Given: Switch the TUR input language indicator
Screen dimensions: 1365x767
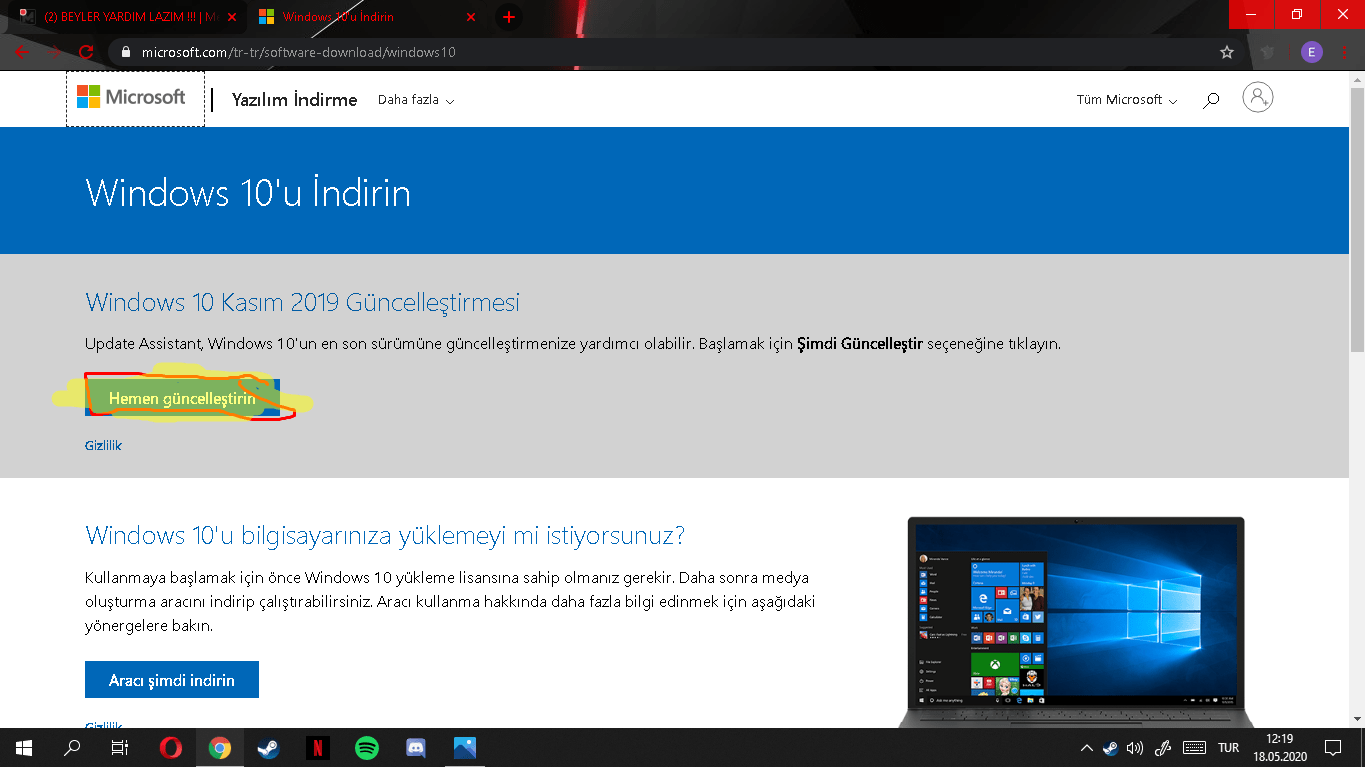Looking at the screenshot, I should tap(1229, 748).
